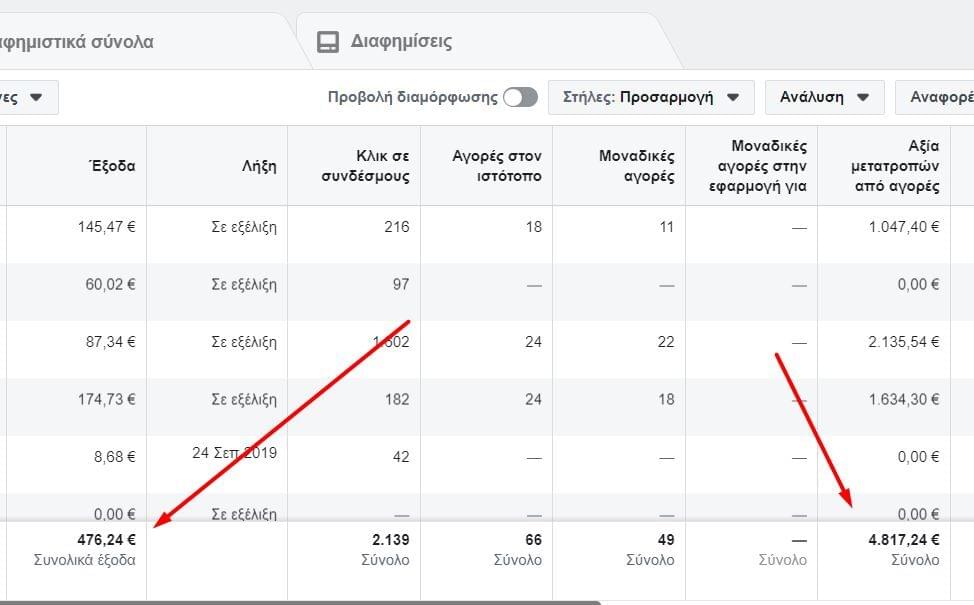Toggle the Προβολή διαμόρφωσης switch

pos(520,97)
